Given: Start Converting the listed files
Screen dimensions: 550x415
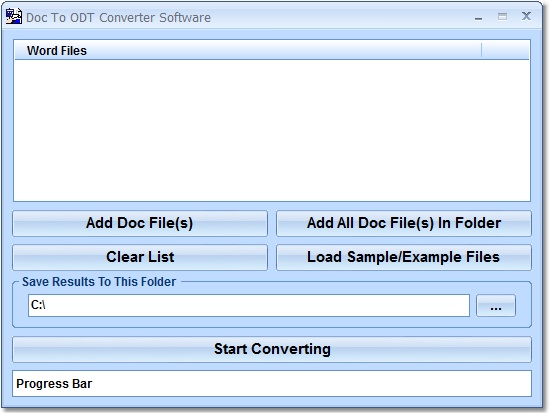Looking at the screenshot, I should point(272,349).
